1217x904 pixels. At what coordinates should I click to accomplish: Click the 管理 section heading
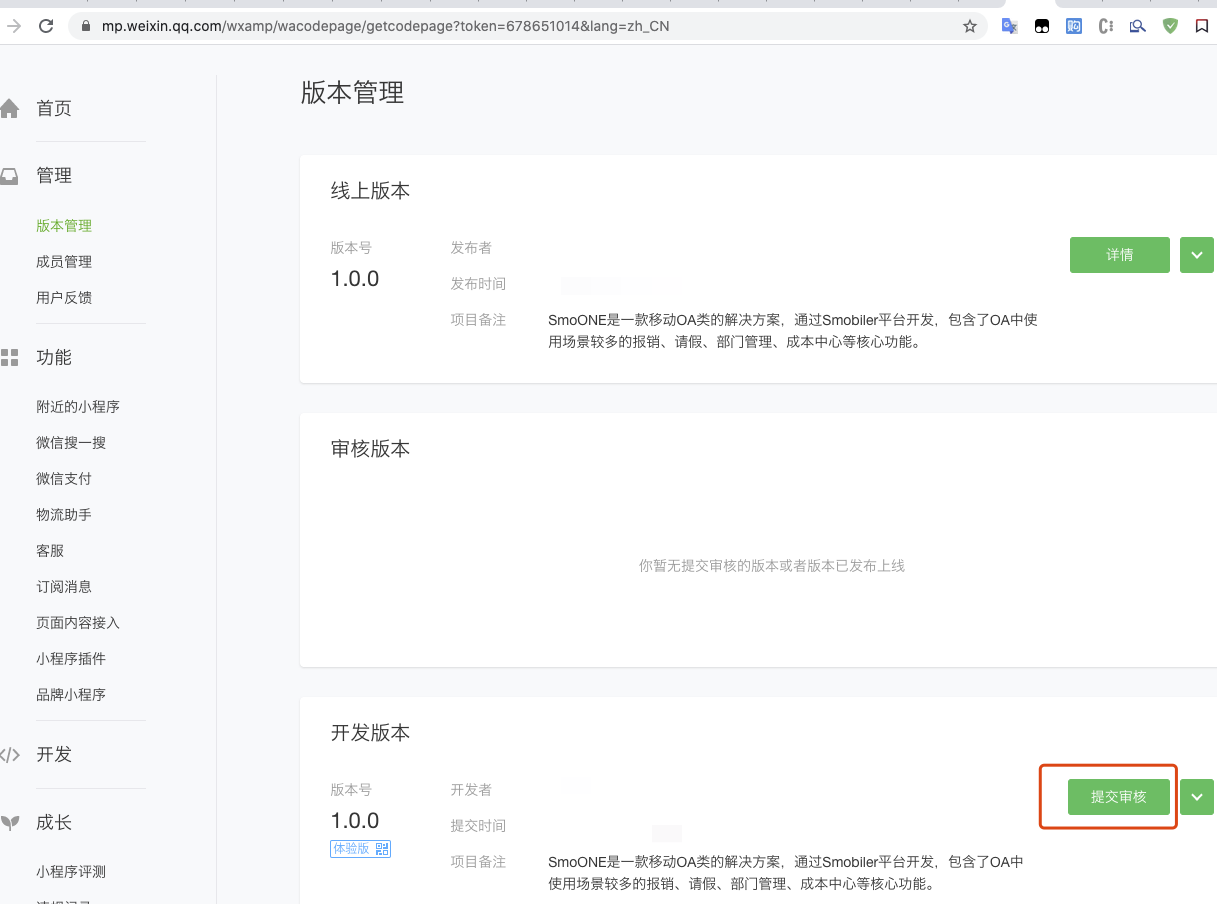54,176
